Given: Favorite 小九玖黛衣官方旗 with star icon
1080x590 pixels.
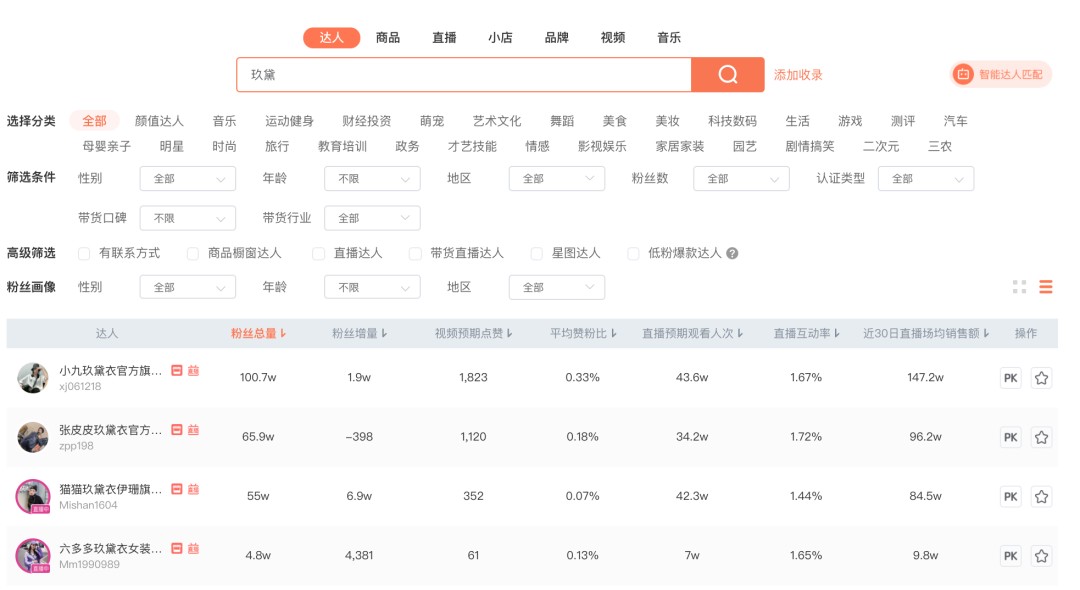Looking at the screenshot, I should tap(1041, 378).
